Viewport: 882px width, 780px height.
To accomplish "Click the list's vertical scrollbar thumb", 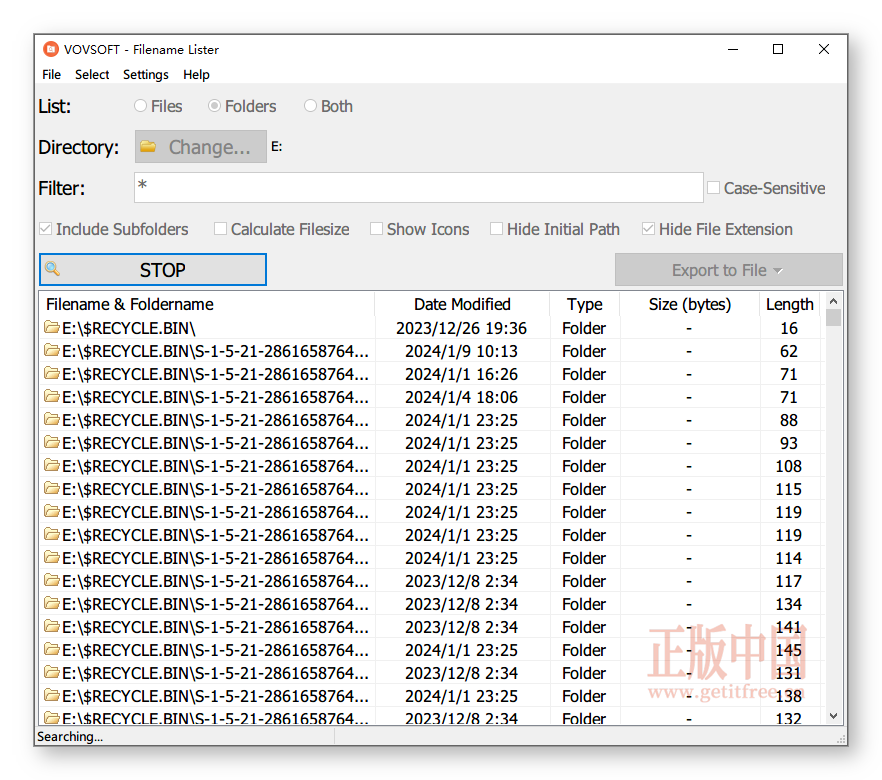I will pos(834,318).
